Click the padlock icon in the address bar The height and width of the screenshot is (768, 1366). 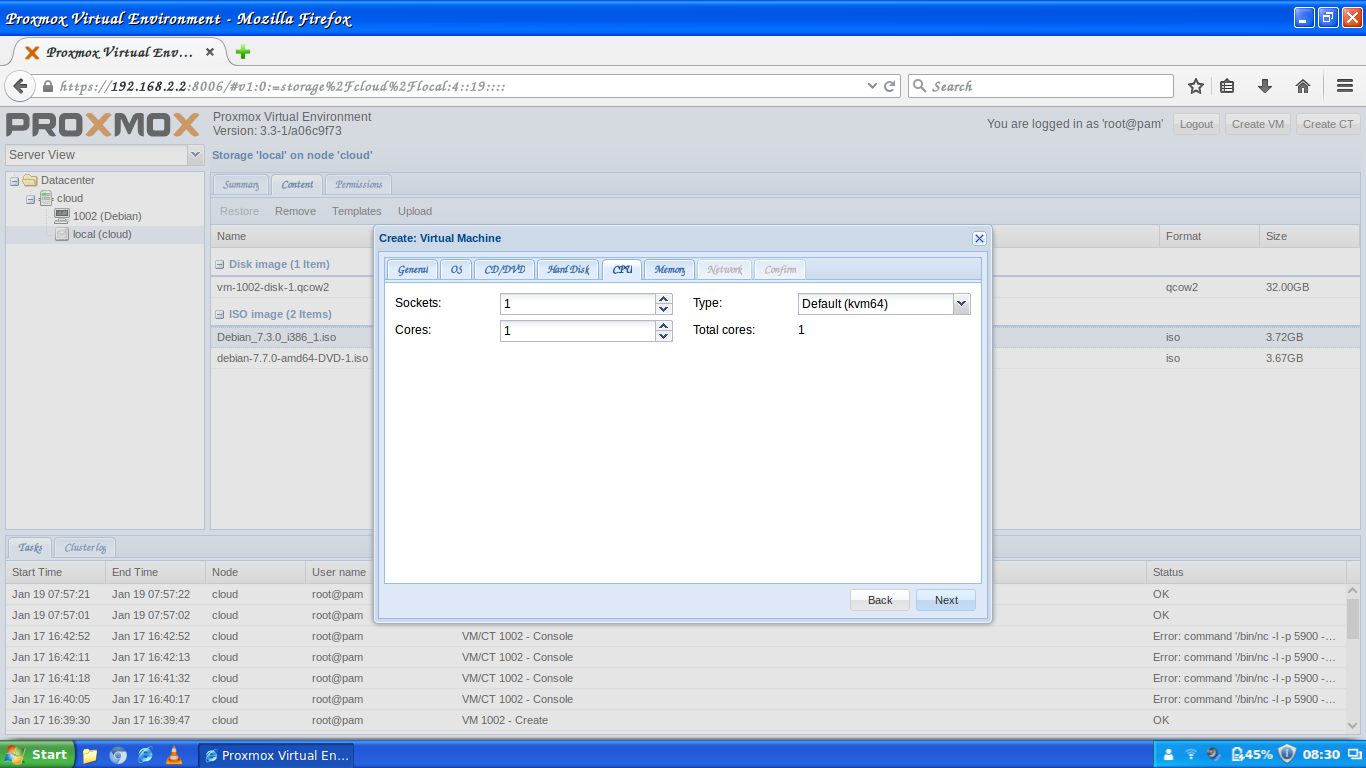pos(47,87)
